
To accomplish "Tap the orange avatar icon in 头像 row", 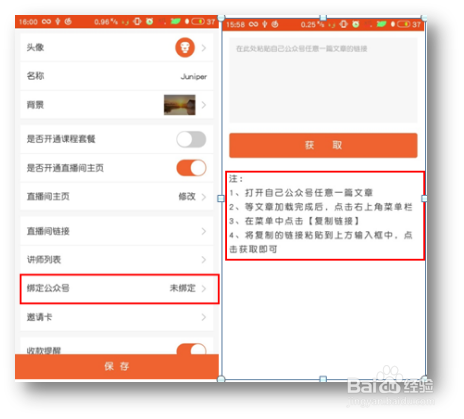I will click(185, 48).
